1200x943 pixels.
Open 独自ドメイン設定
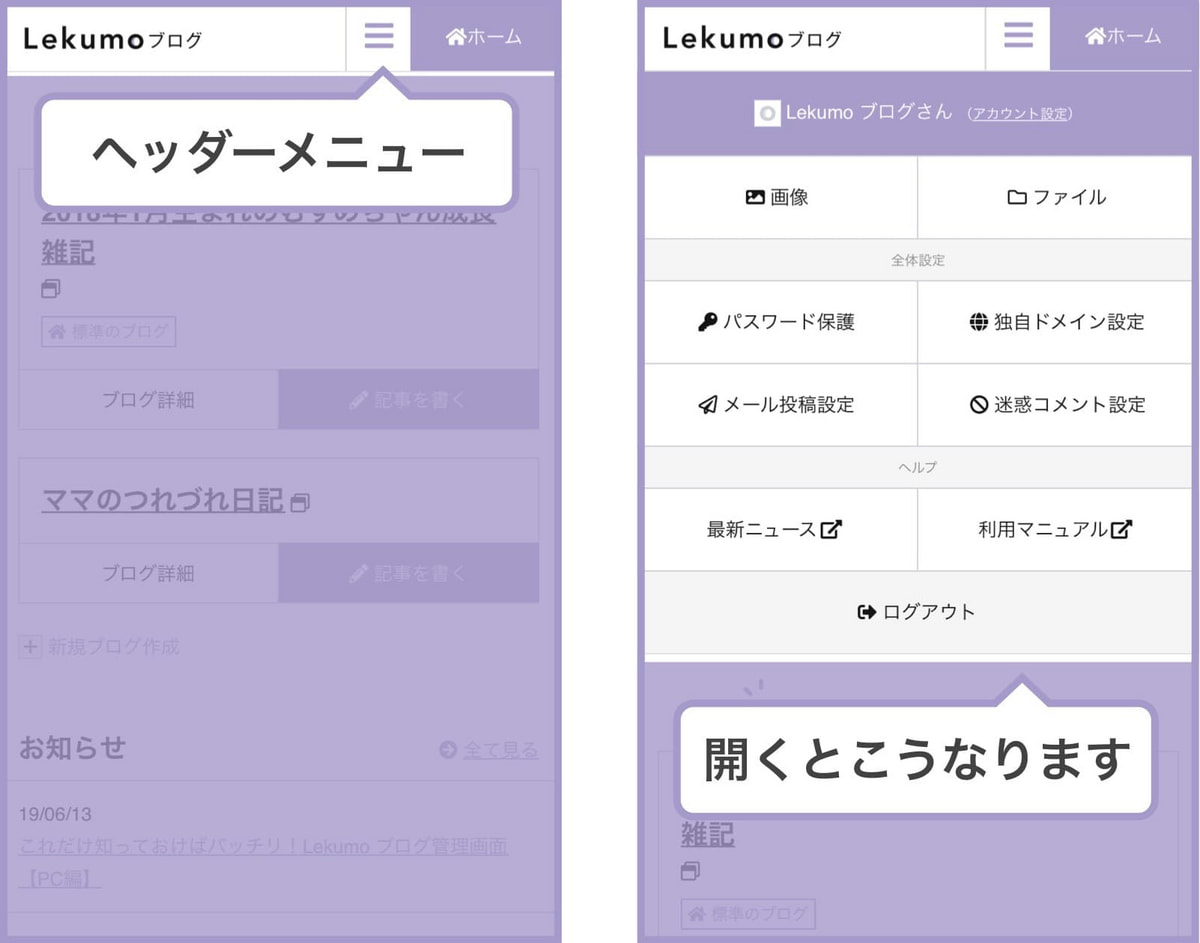[1055, 322]
